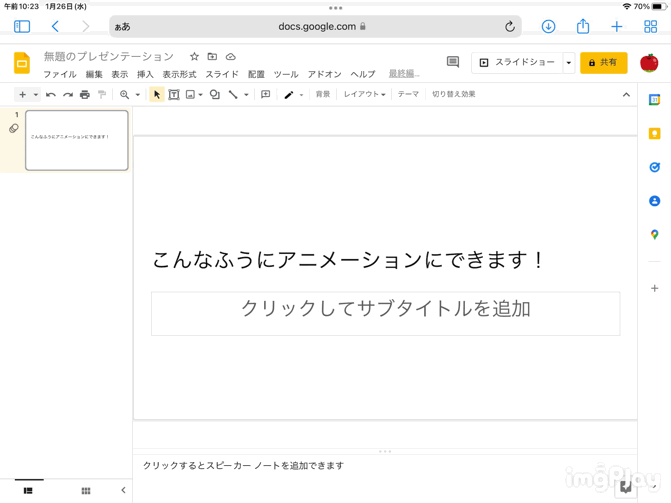The width and height of the screenshot is (671, 503).
Task: Select the line tool
Action: pyautogui.click(x=233, y=95)
